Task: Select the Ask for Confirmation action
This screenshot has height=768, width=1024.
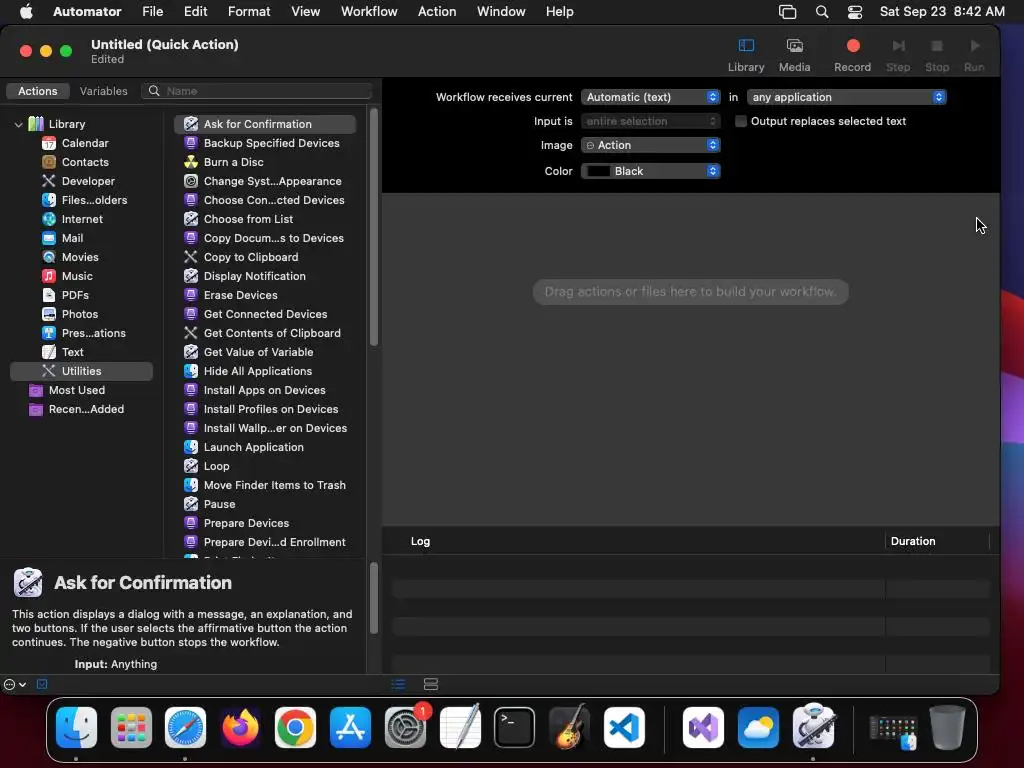Action: point(265,124)
